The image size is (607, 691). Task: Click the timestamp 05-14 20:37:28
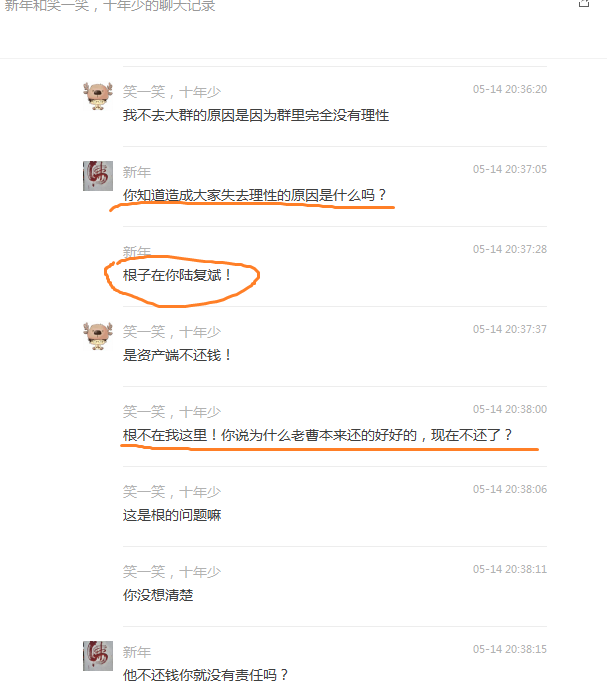[510, 249]
